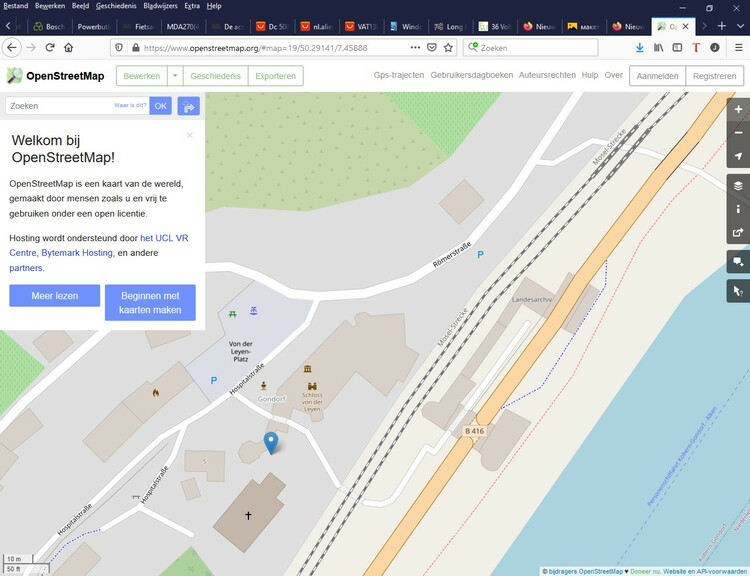Open the Extra menu

[x=192, y=6]
